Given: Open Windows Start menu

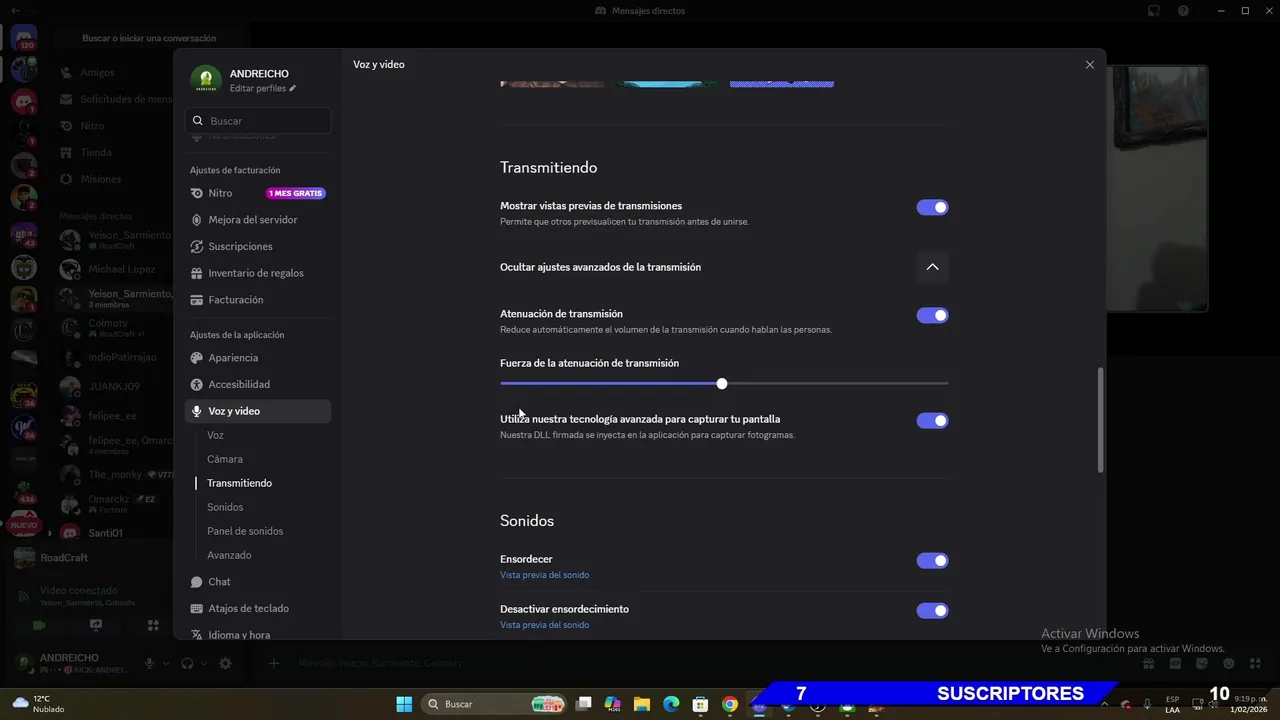Looking at the screenshot, I should coord(404,704).
